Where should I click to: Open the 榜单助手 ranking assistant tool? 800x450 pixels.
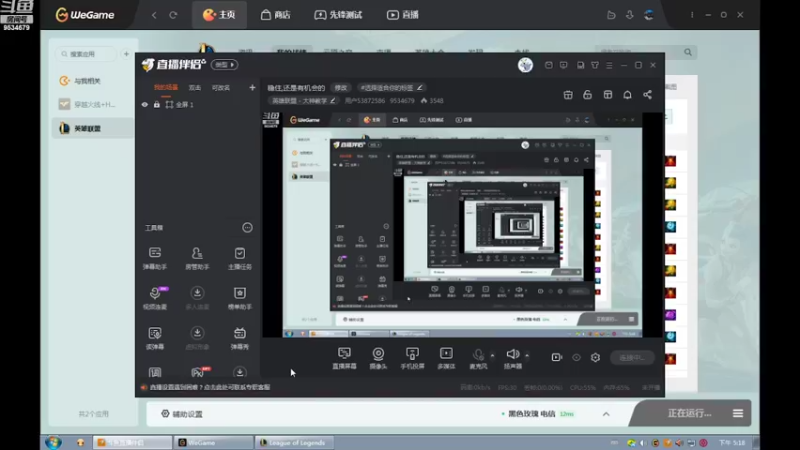coord(239,298)
